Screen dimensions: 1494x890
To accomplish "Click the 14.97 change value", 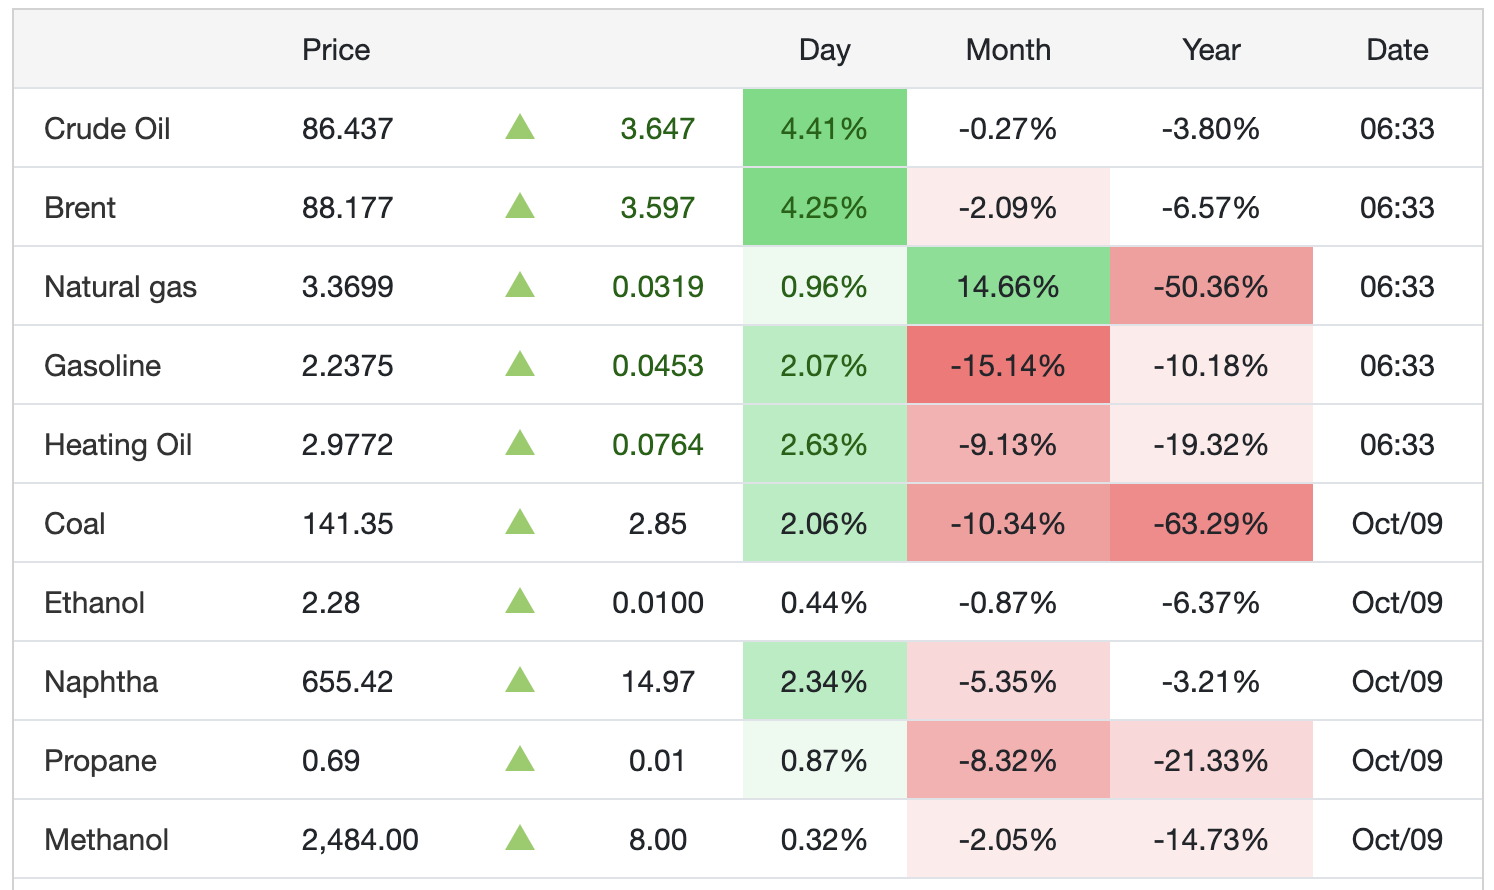I will click(658, 682).
